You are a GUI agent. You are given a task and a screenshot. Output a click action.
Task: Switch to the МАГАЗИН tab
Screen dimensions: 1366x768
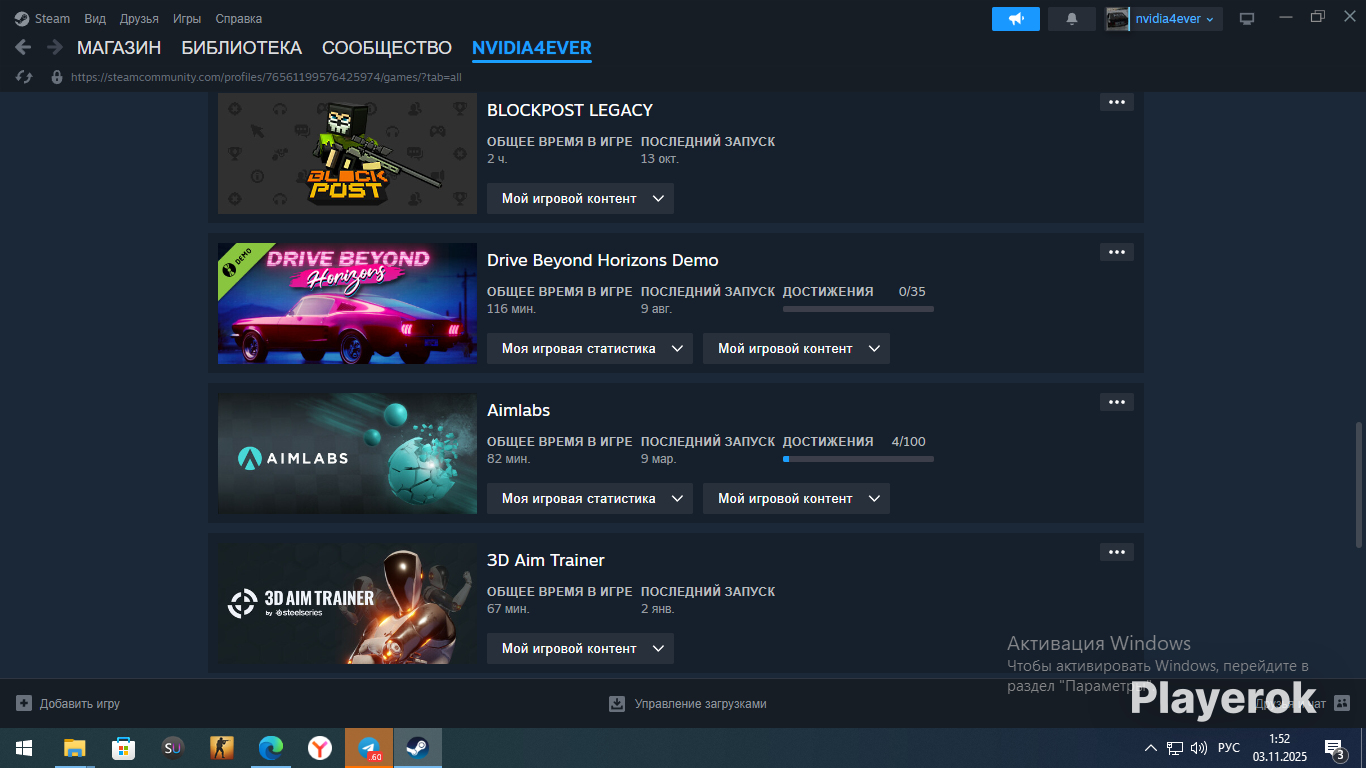point(119,48)
